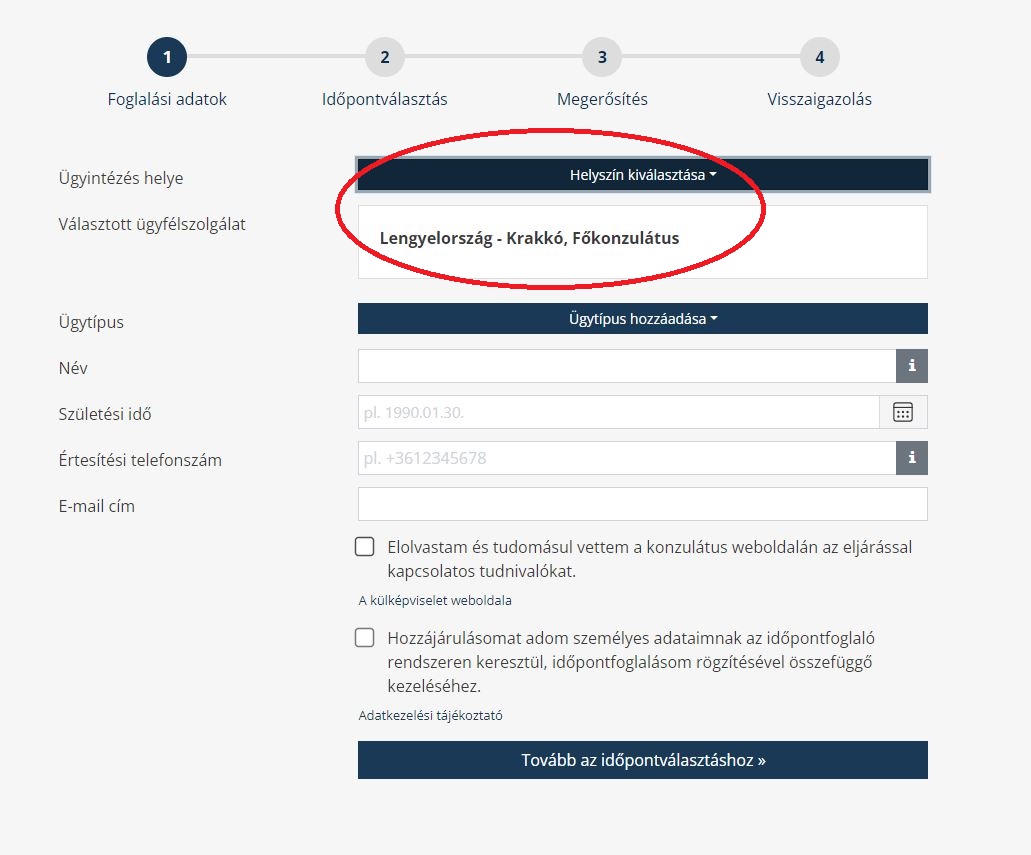Image resolution: width=1031 pixels, height=855 pixels.
Task: Focus the Név text input field
Action: (627, 366)
